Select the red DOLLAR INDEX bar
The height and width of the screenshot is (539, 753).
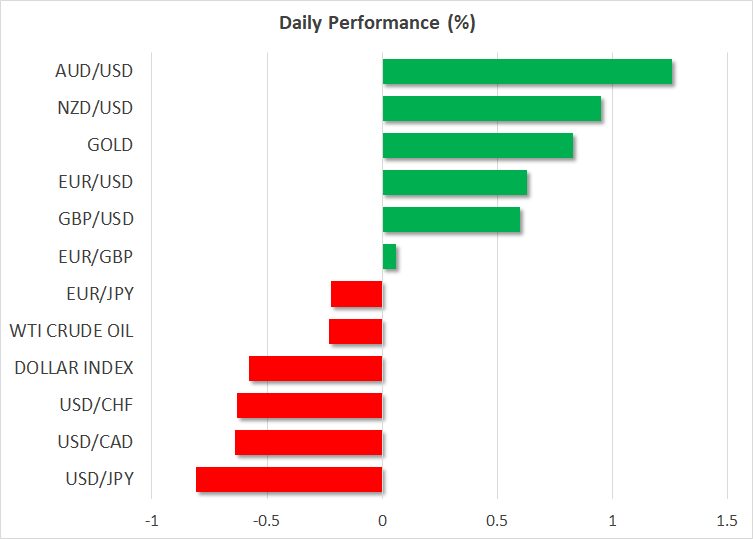pos(316,368)
